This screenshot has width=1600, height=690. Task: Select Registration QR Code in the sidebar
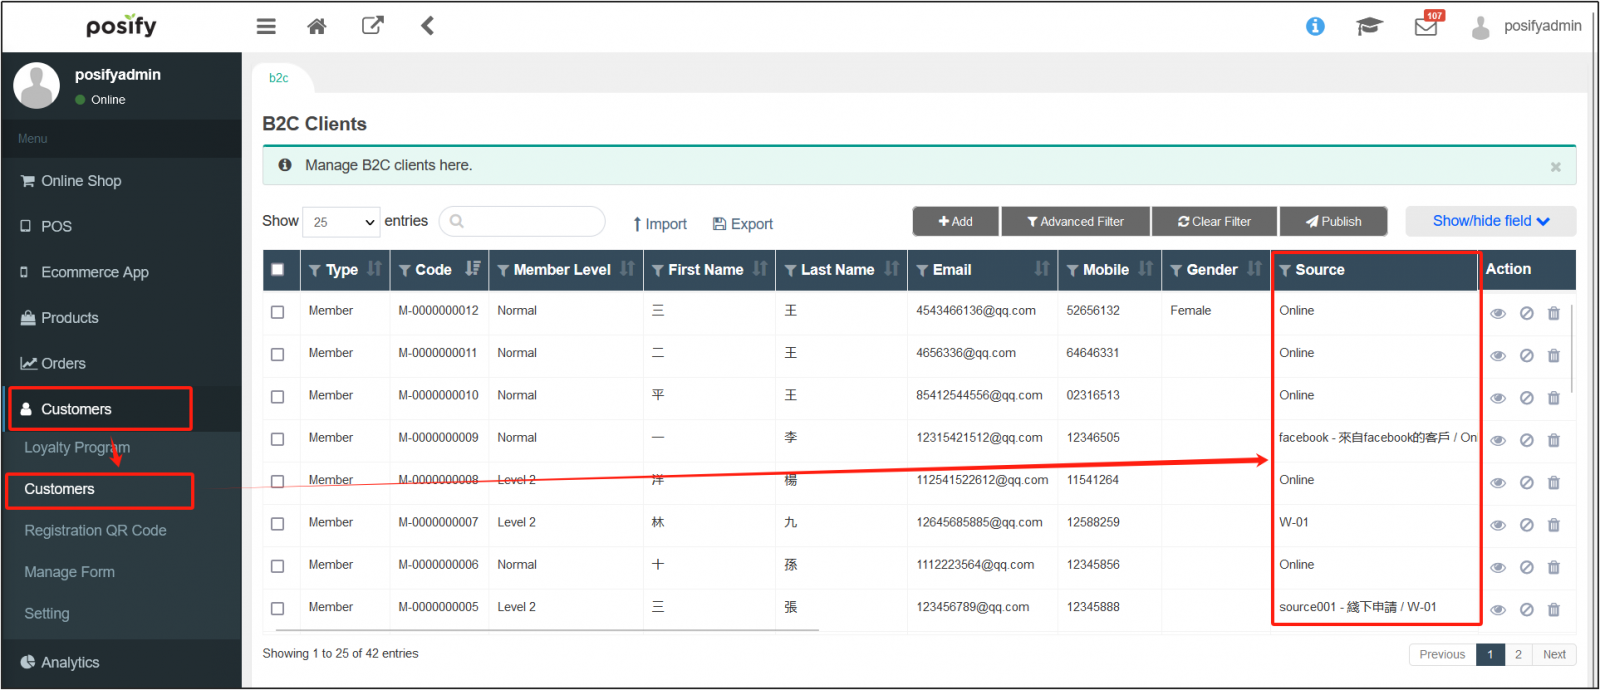pyautogui.click(x=95, y=531)
